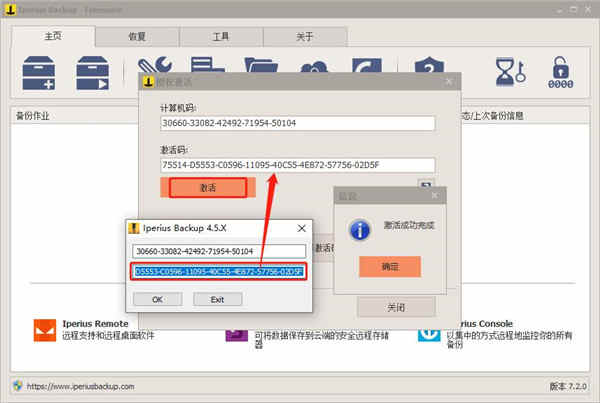Confirm the message with 确定 button
Screen dimensions: 600x403
click(390, 267)
